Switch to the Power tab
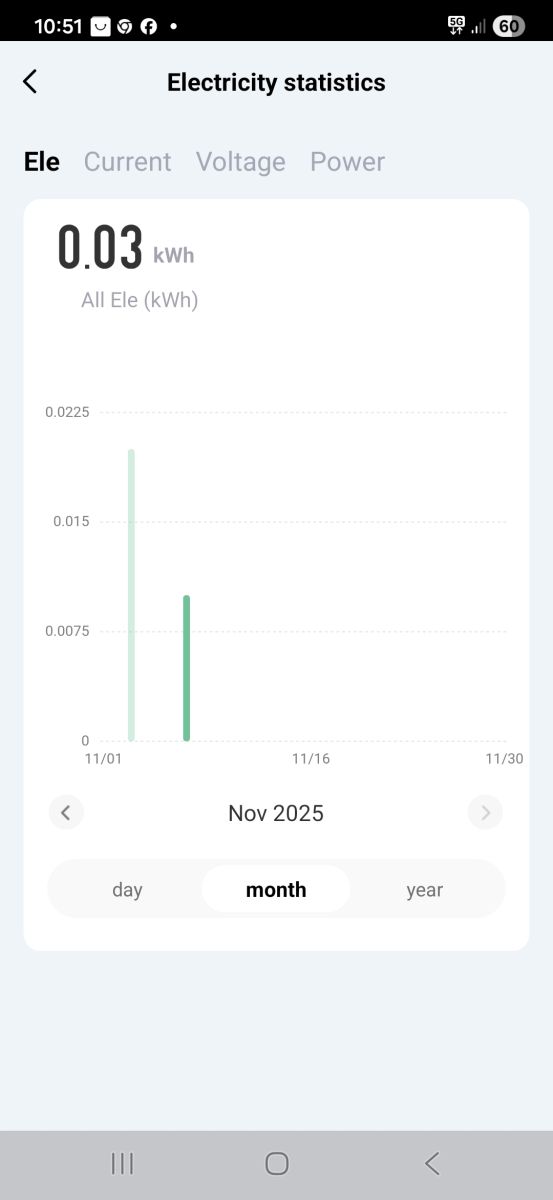This screenshot has width=553, height=1200. click(347, 162)
